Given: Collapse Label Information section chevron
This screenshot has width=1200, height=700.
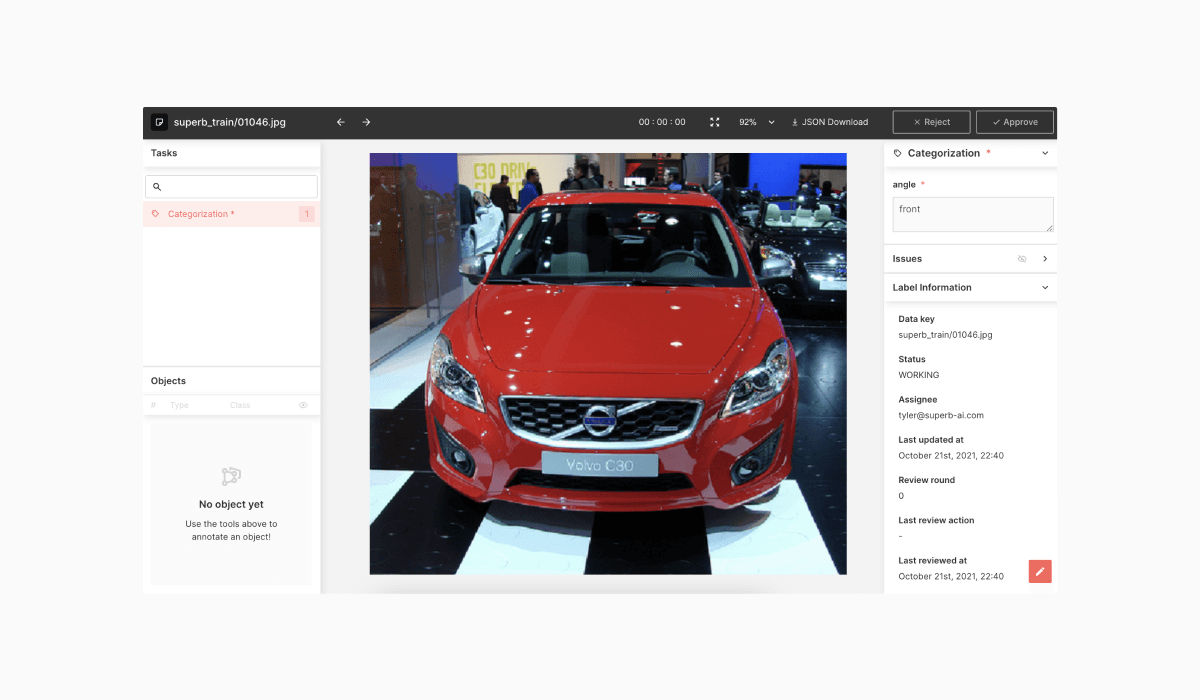Looking at the screenshot, I should 1045,288.
